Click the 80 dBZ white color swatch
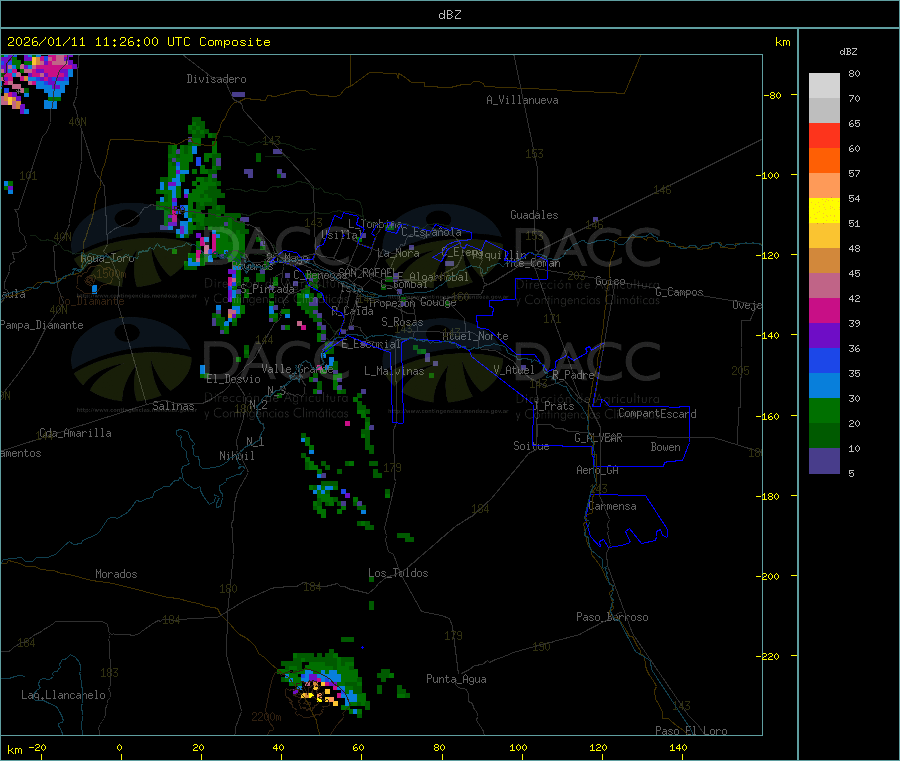 tap(824, 86)
